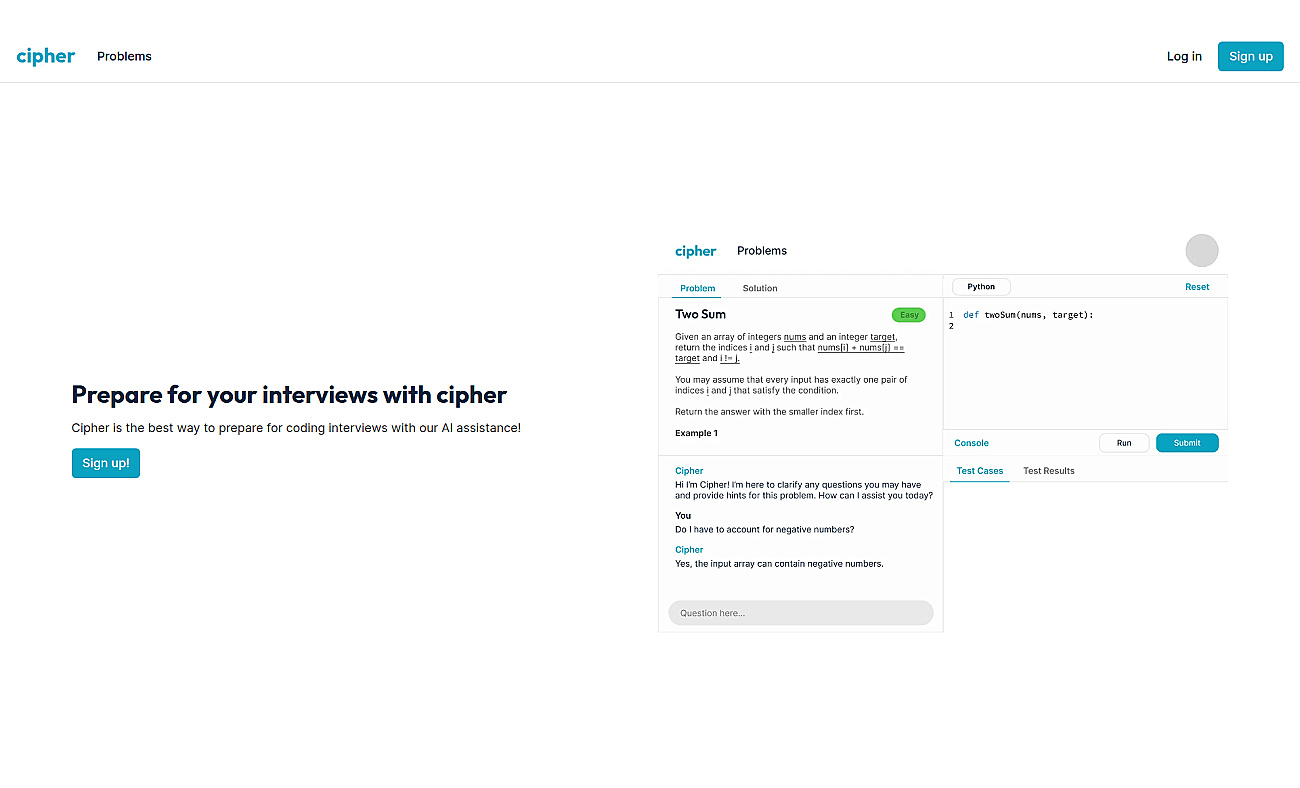Switch to the Solution tab
The width and height of the screenshot is (1300, 788).
coord(760,288)
